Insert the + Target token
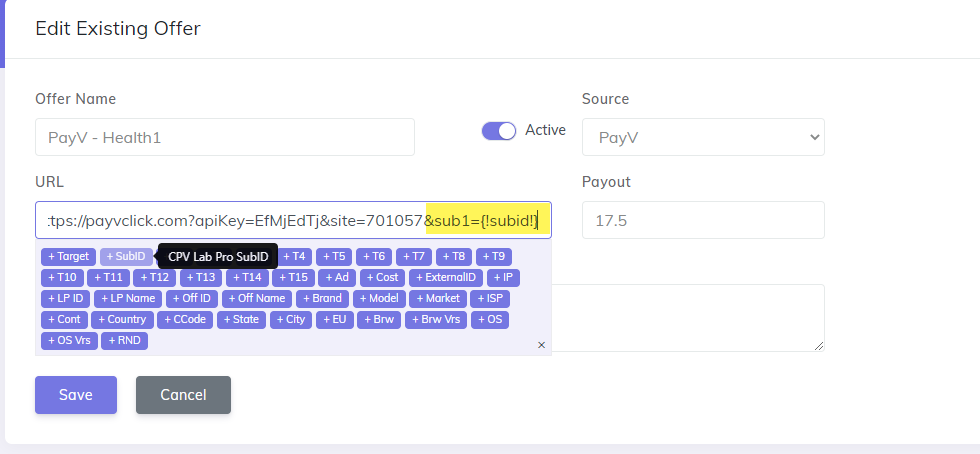The height and width of the screenshot is (454, 980). (68, 257)
